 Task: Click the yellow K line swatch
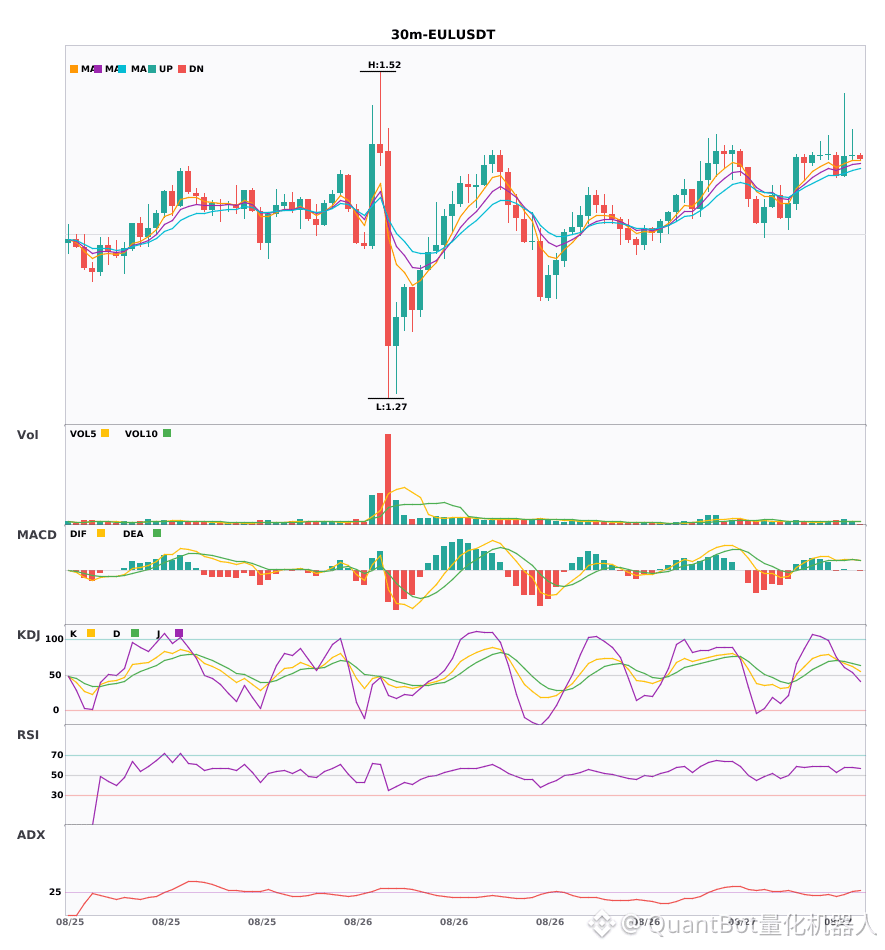tap(91, 633)
